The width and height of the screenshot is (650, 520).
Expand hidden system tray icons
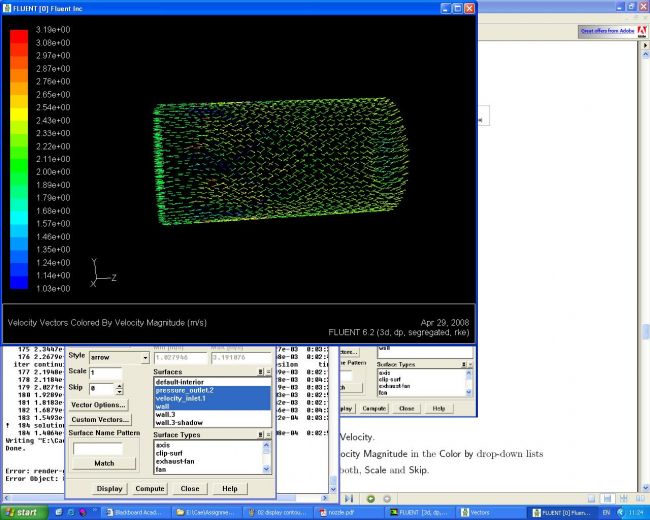click(621, 513)
